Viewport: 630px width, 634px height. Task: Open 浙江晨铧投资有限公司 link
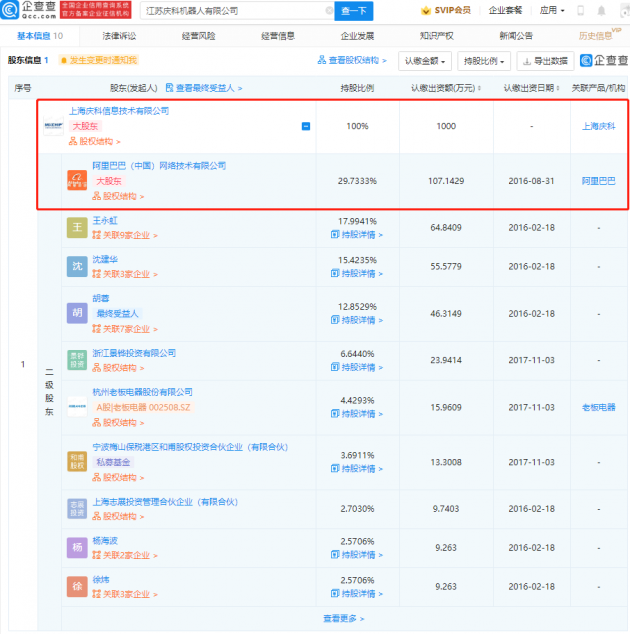click(x=134, y=353)
